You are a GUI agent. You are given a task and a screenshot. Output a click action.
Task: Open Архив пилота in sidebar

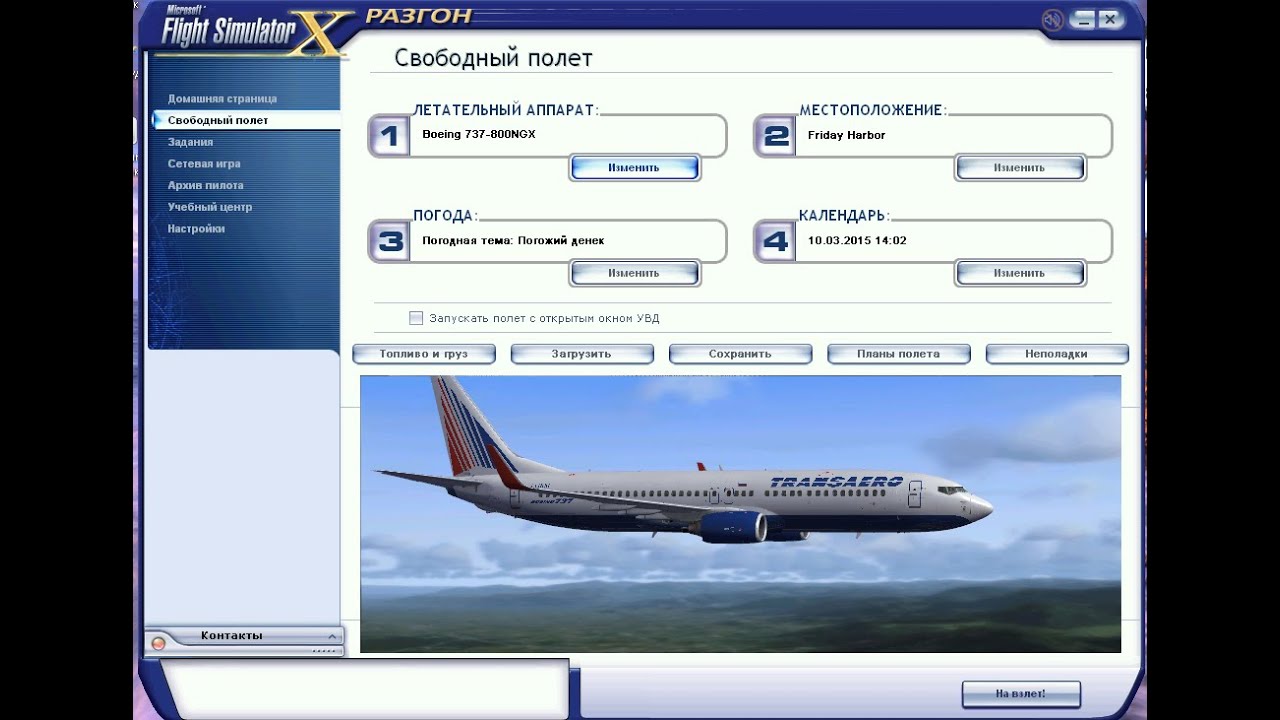pos(205,185)
